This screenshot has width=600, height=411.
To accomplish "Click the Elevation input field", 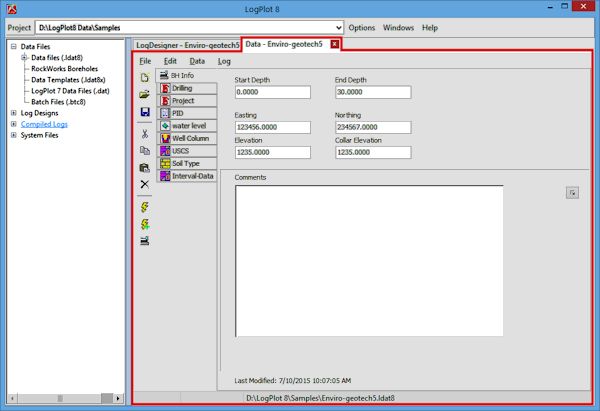I will [273, 152].
